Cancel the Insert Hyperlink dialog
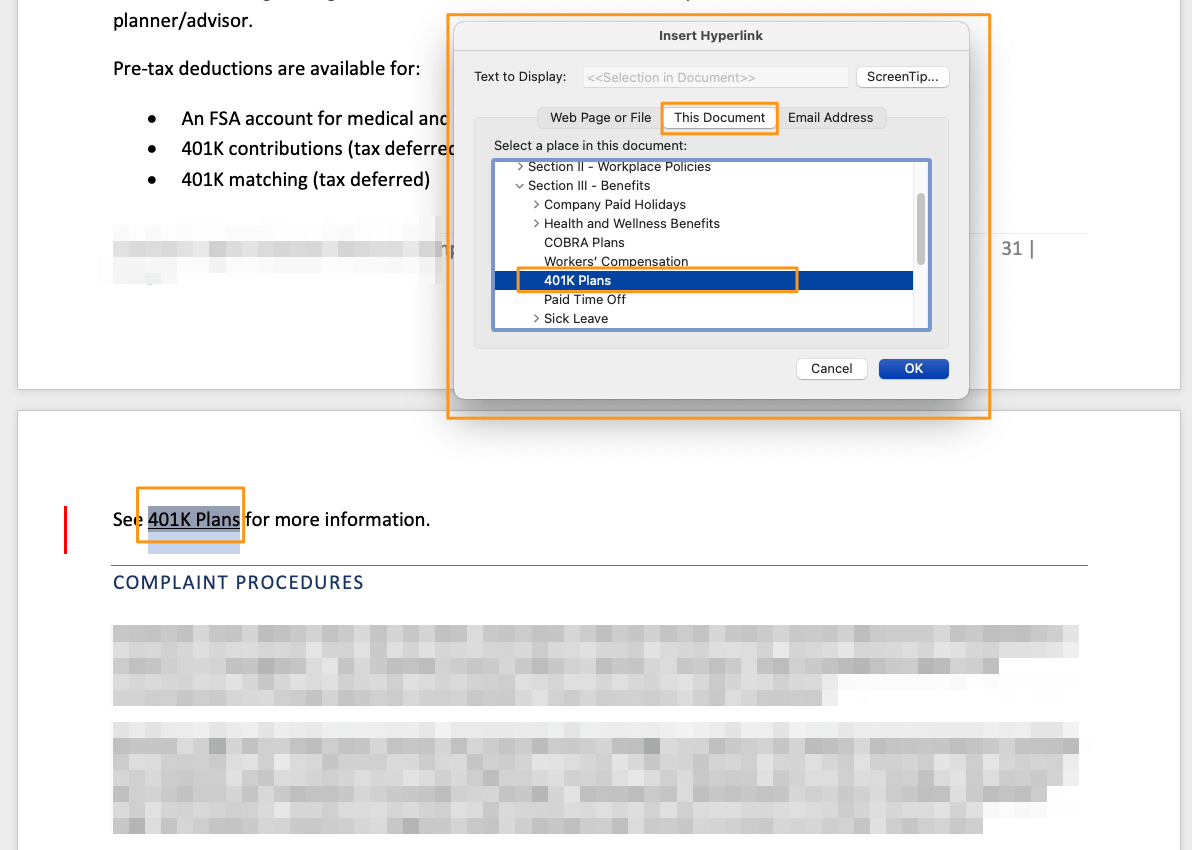This screenshot has height=850, width=1192. click(x=831, y=369)
